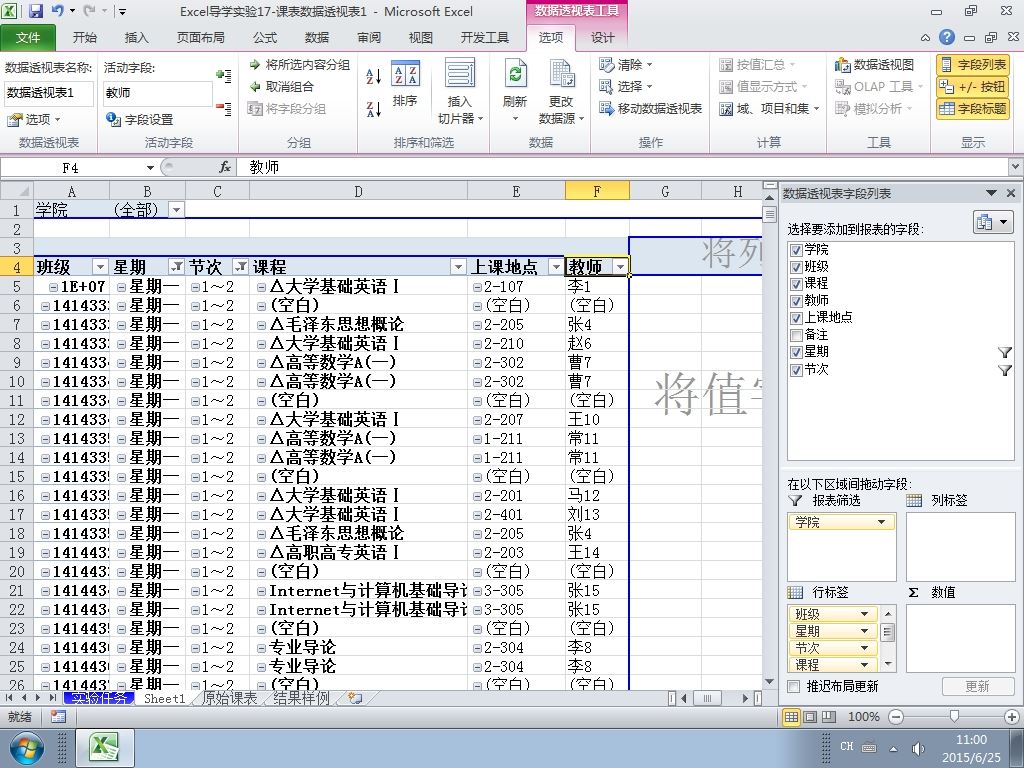Open the 文件 File tab
This screenshot has width=1024, height=768.
click(x=27, y=37)
